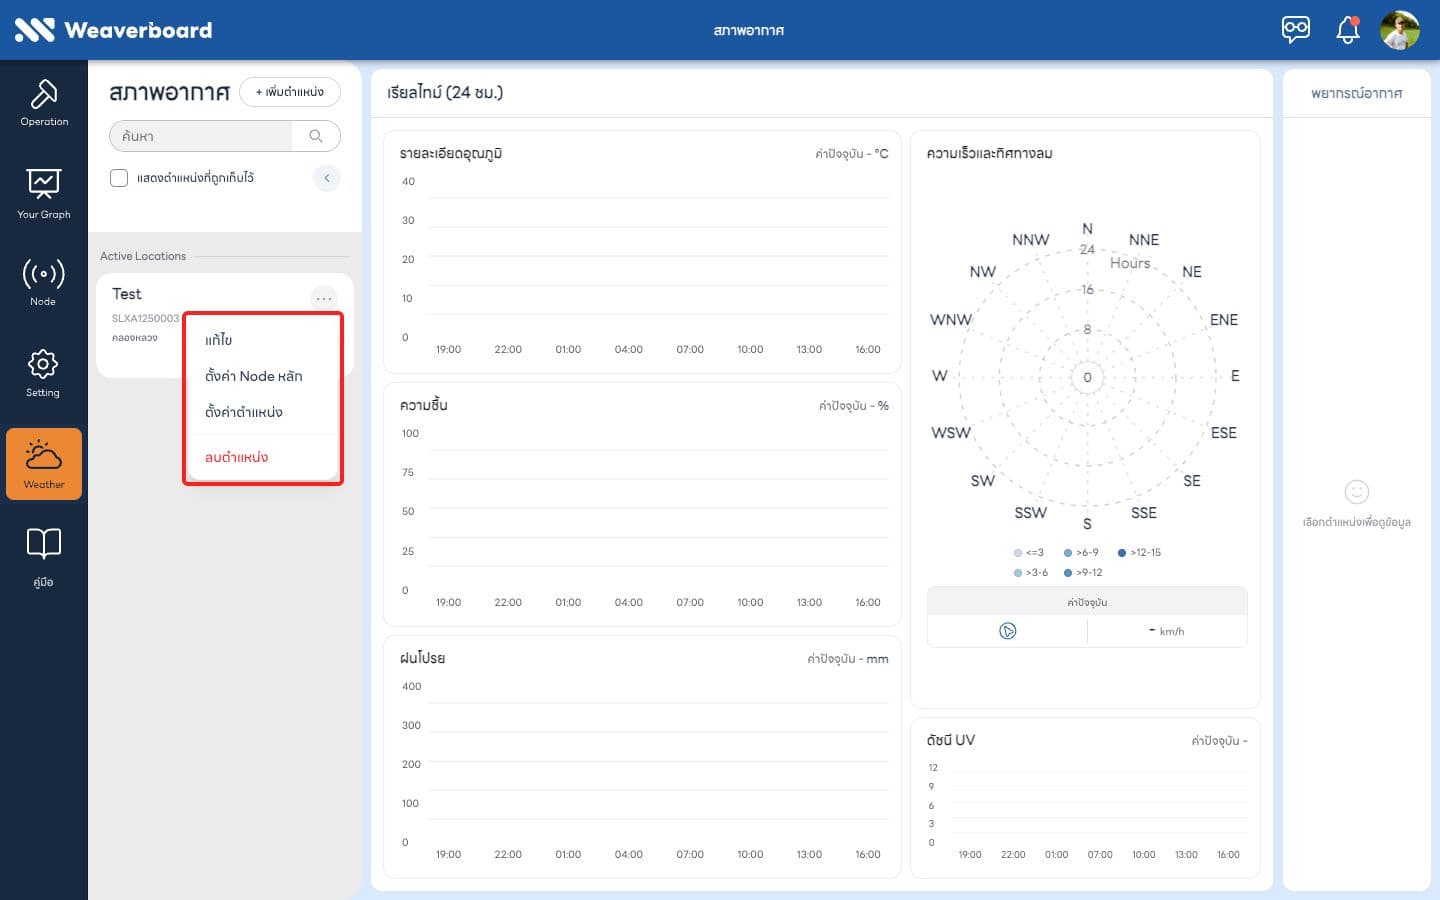Click the search magnifier icon
The height and width of the screenshot is (900, 1440).
click(x=316, y=136)
